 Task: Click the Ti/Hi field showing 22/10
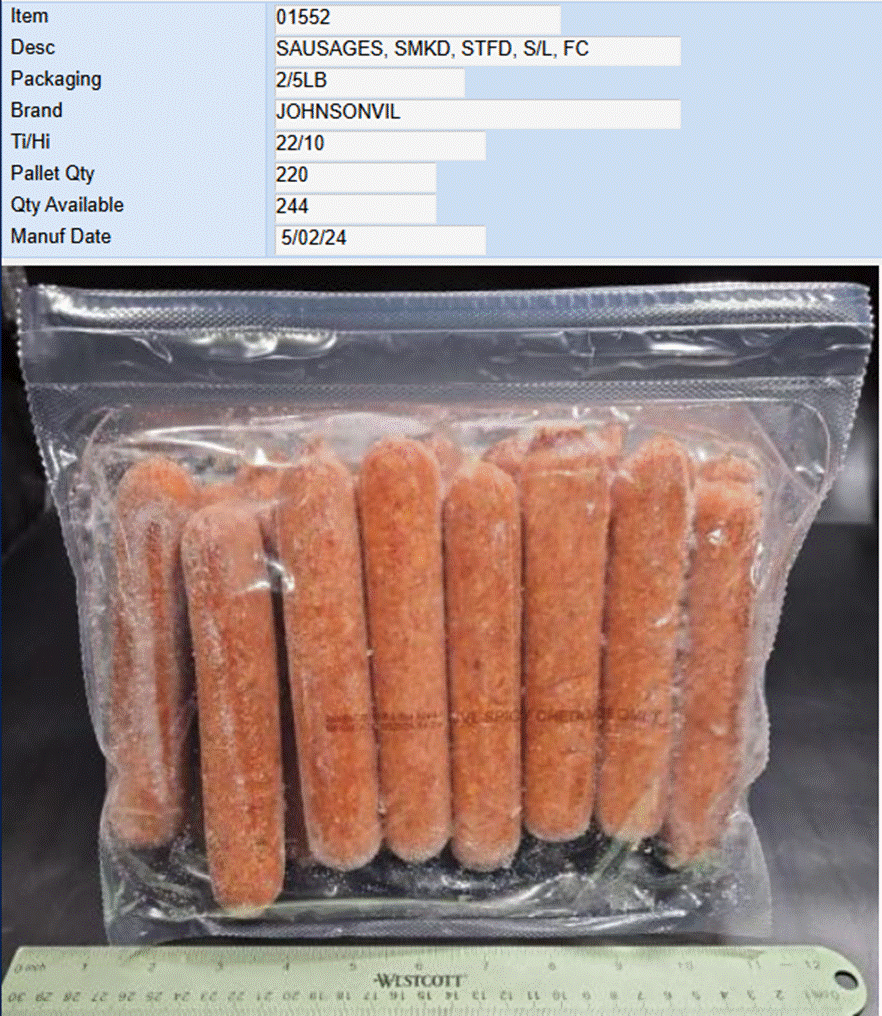click(380, 144)
